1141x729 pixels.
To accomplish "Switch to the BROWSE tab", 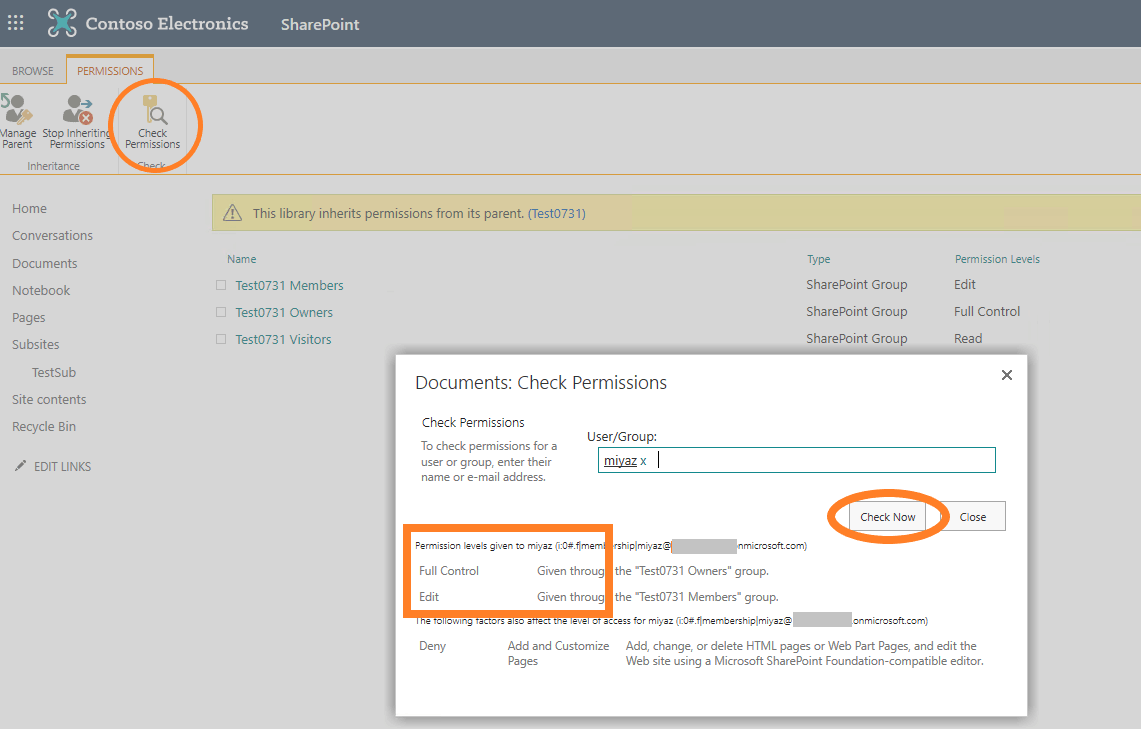I will click(x=33, y=71).
